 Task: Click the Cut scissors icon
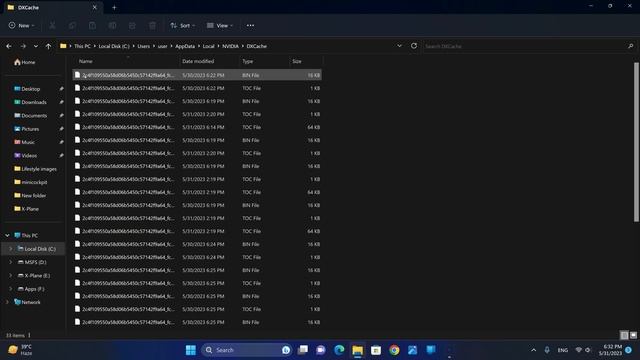click(x=52, y=25)
